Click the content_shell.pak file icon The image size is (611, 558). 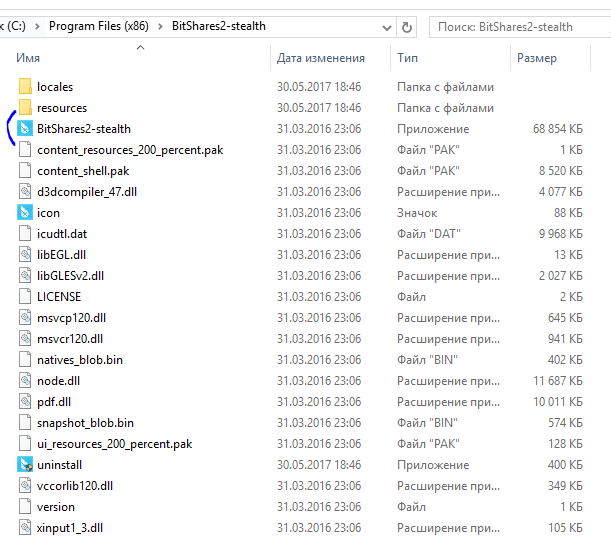pos(25,171)
